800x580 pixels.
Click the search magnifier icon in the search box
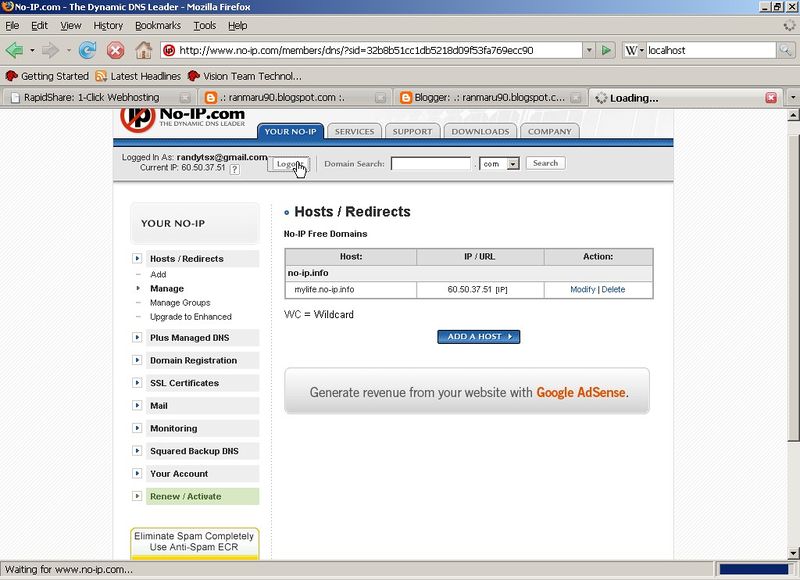click(x=785, y=50)
